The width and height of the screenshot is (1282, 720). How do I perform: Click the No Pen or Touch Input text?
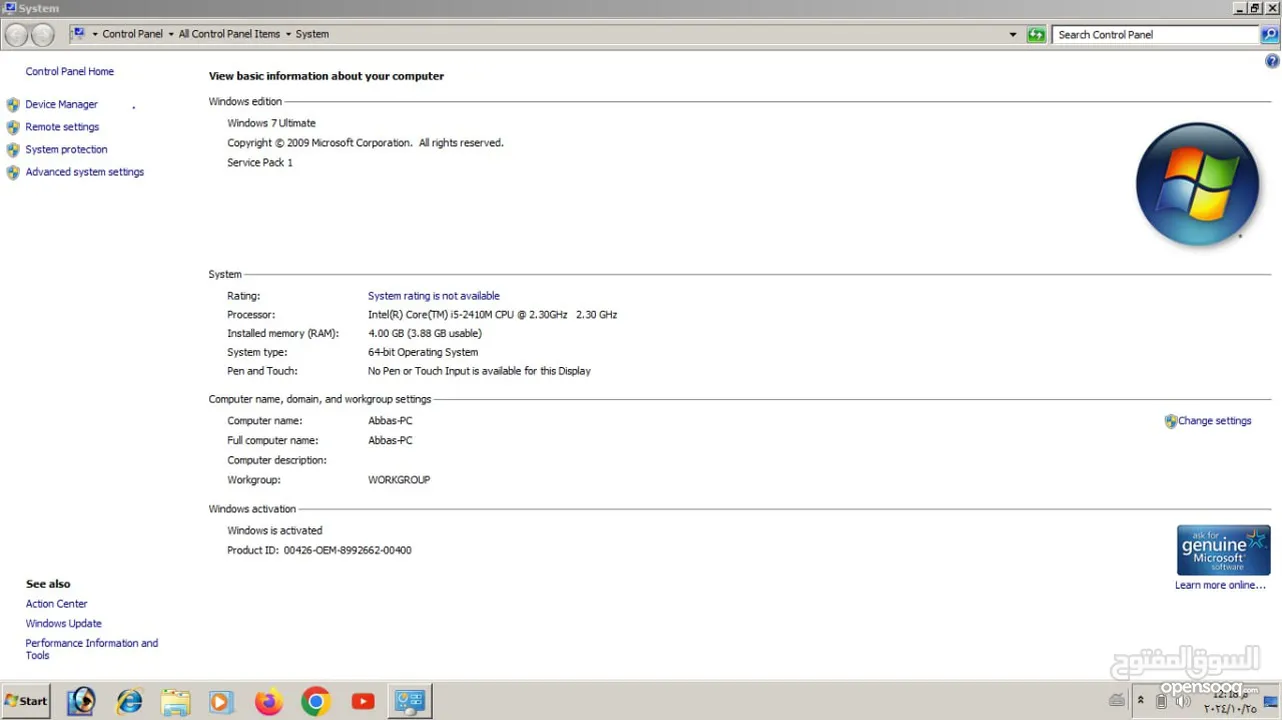pos(479,371)
